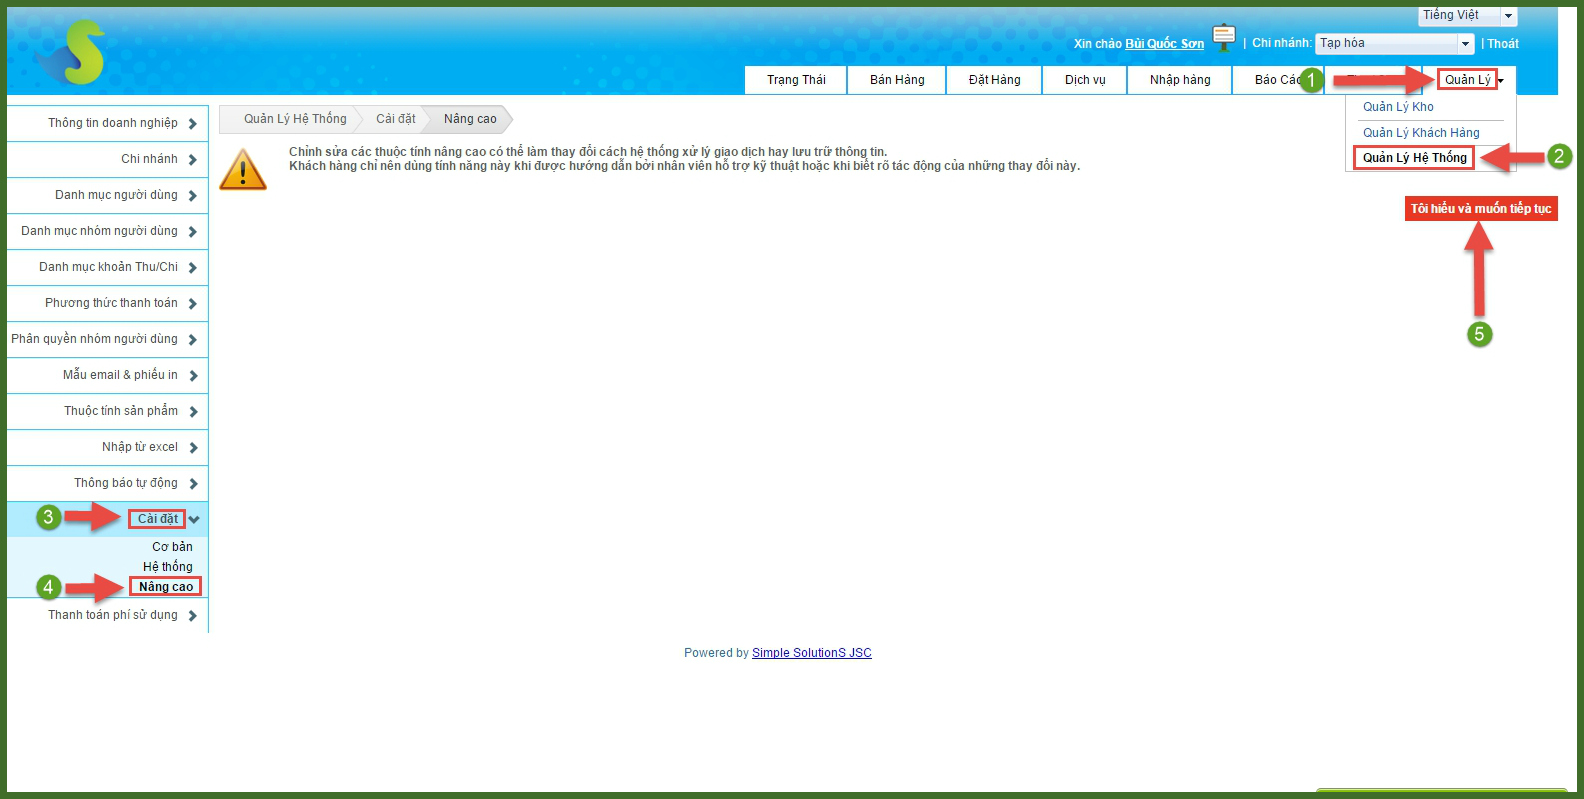
Task: Click the arrow icon beside Mẫu email & phiếu in
Action: 192,376
